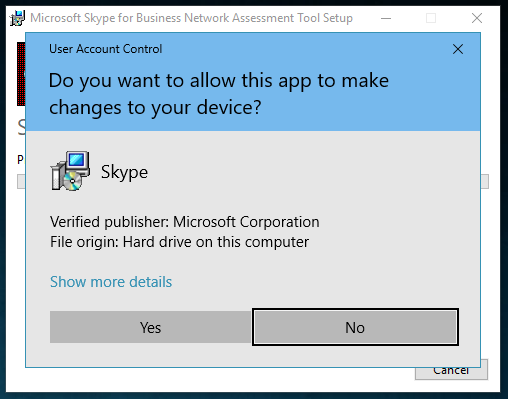This screenshot has width=508, height=399.
Task: Click the partially hidden 'P' status label
Action: (x=21, y=160)
